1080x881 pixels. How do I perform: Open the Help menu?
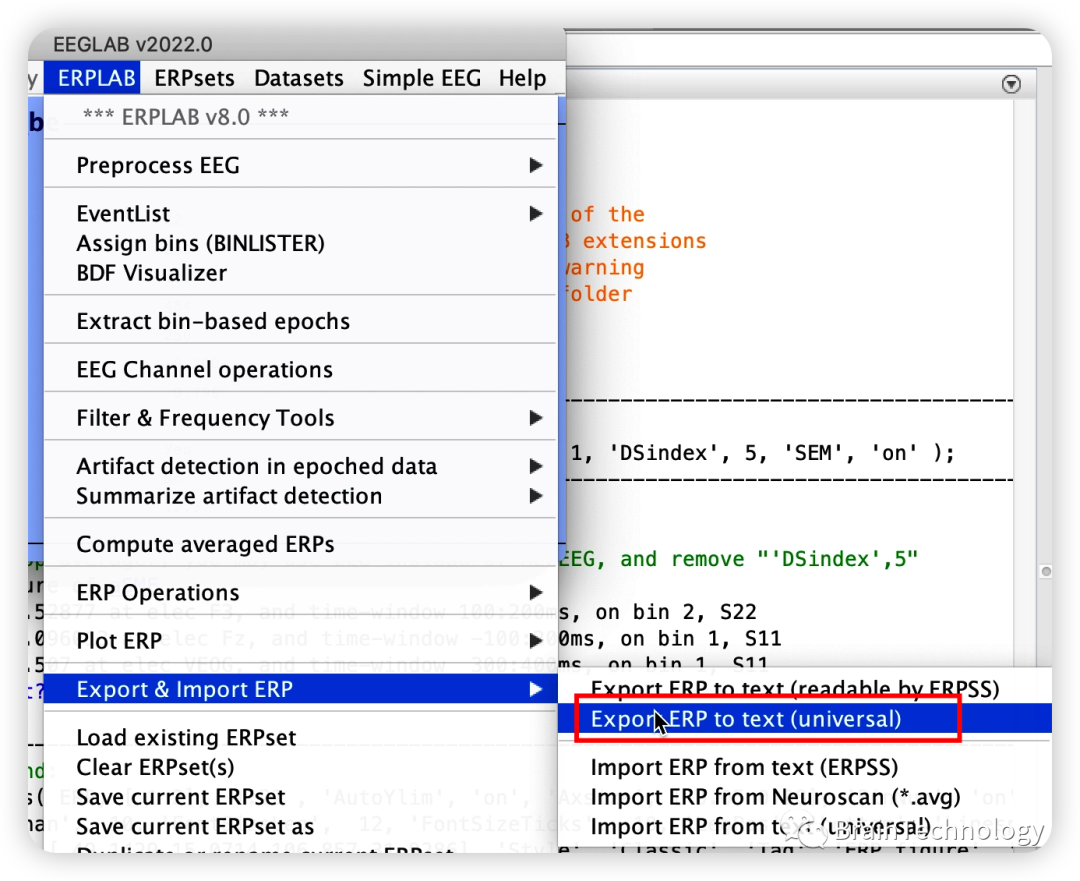tap(522, 78)
